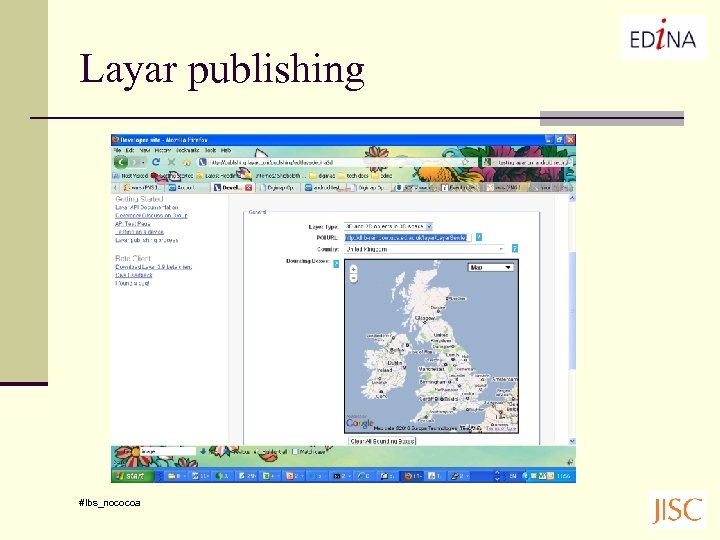720x540 pixels.
Task: Open the Layer Type dropdown
Action: (x=388, y=226)
